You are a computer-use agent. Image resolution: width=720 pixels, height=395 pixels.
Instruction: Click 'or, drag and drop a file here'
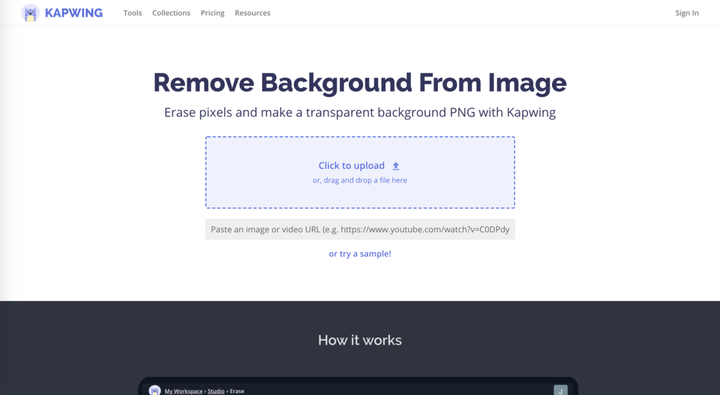pos(360,180)
